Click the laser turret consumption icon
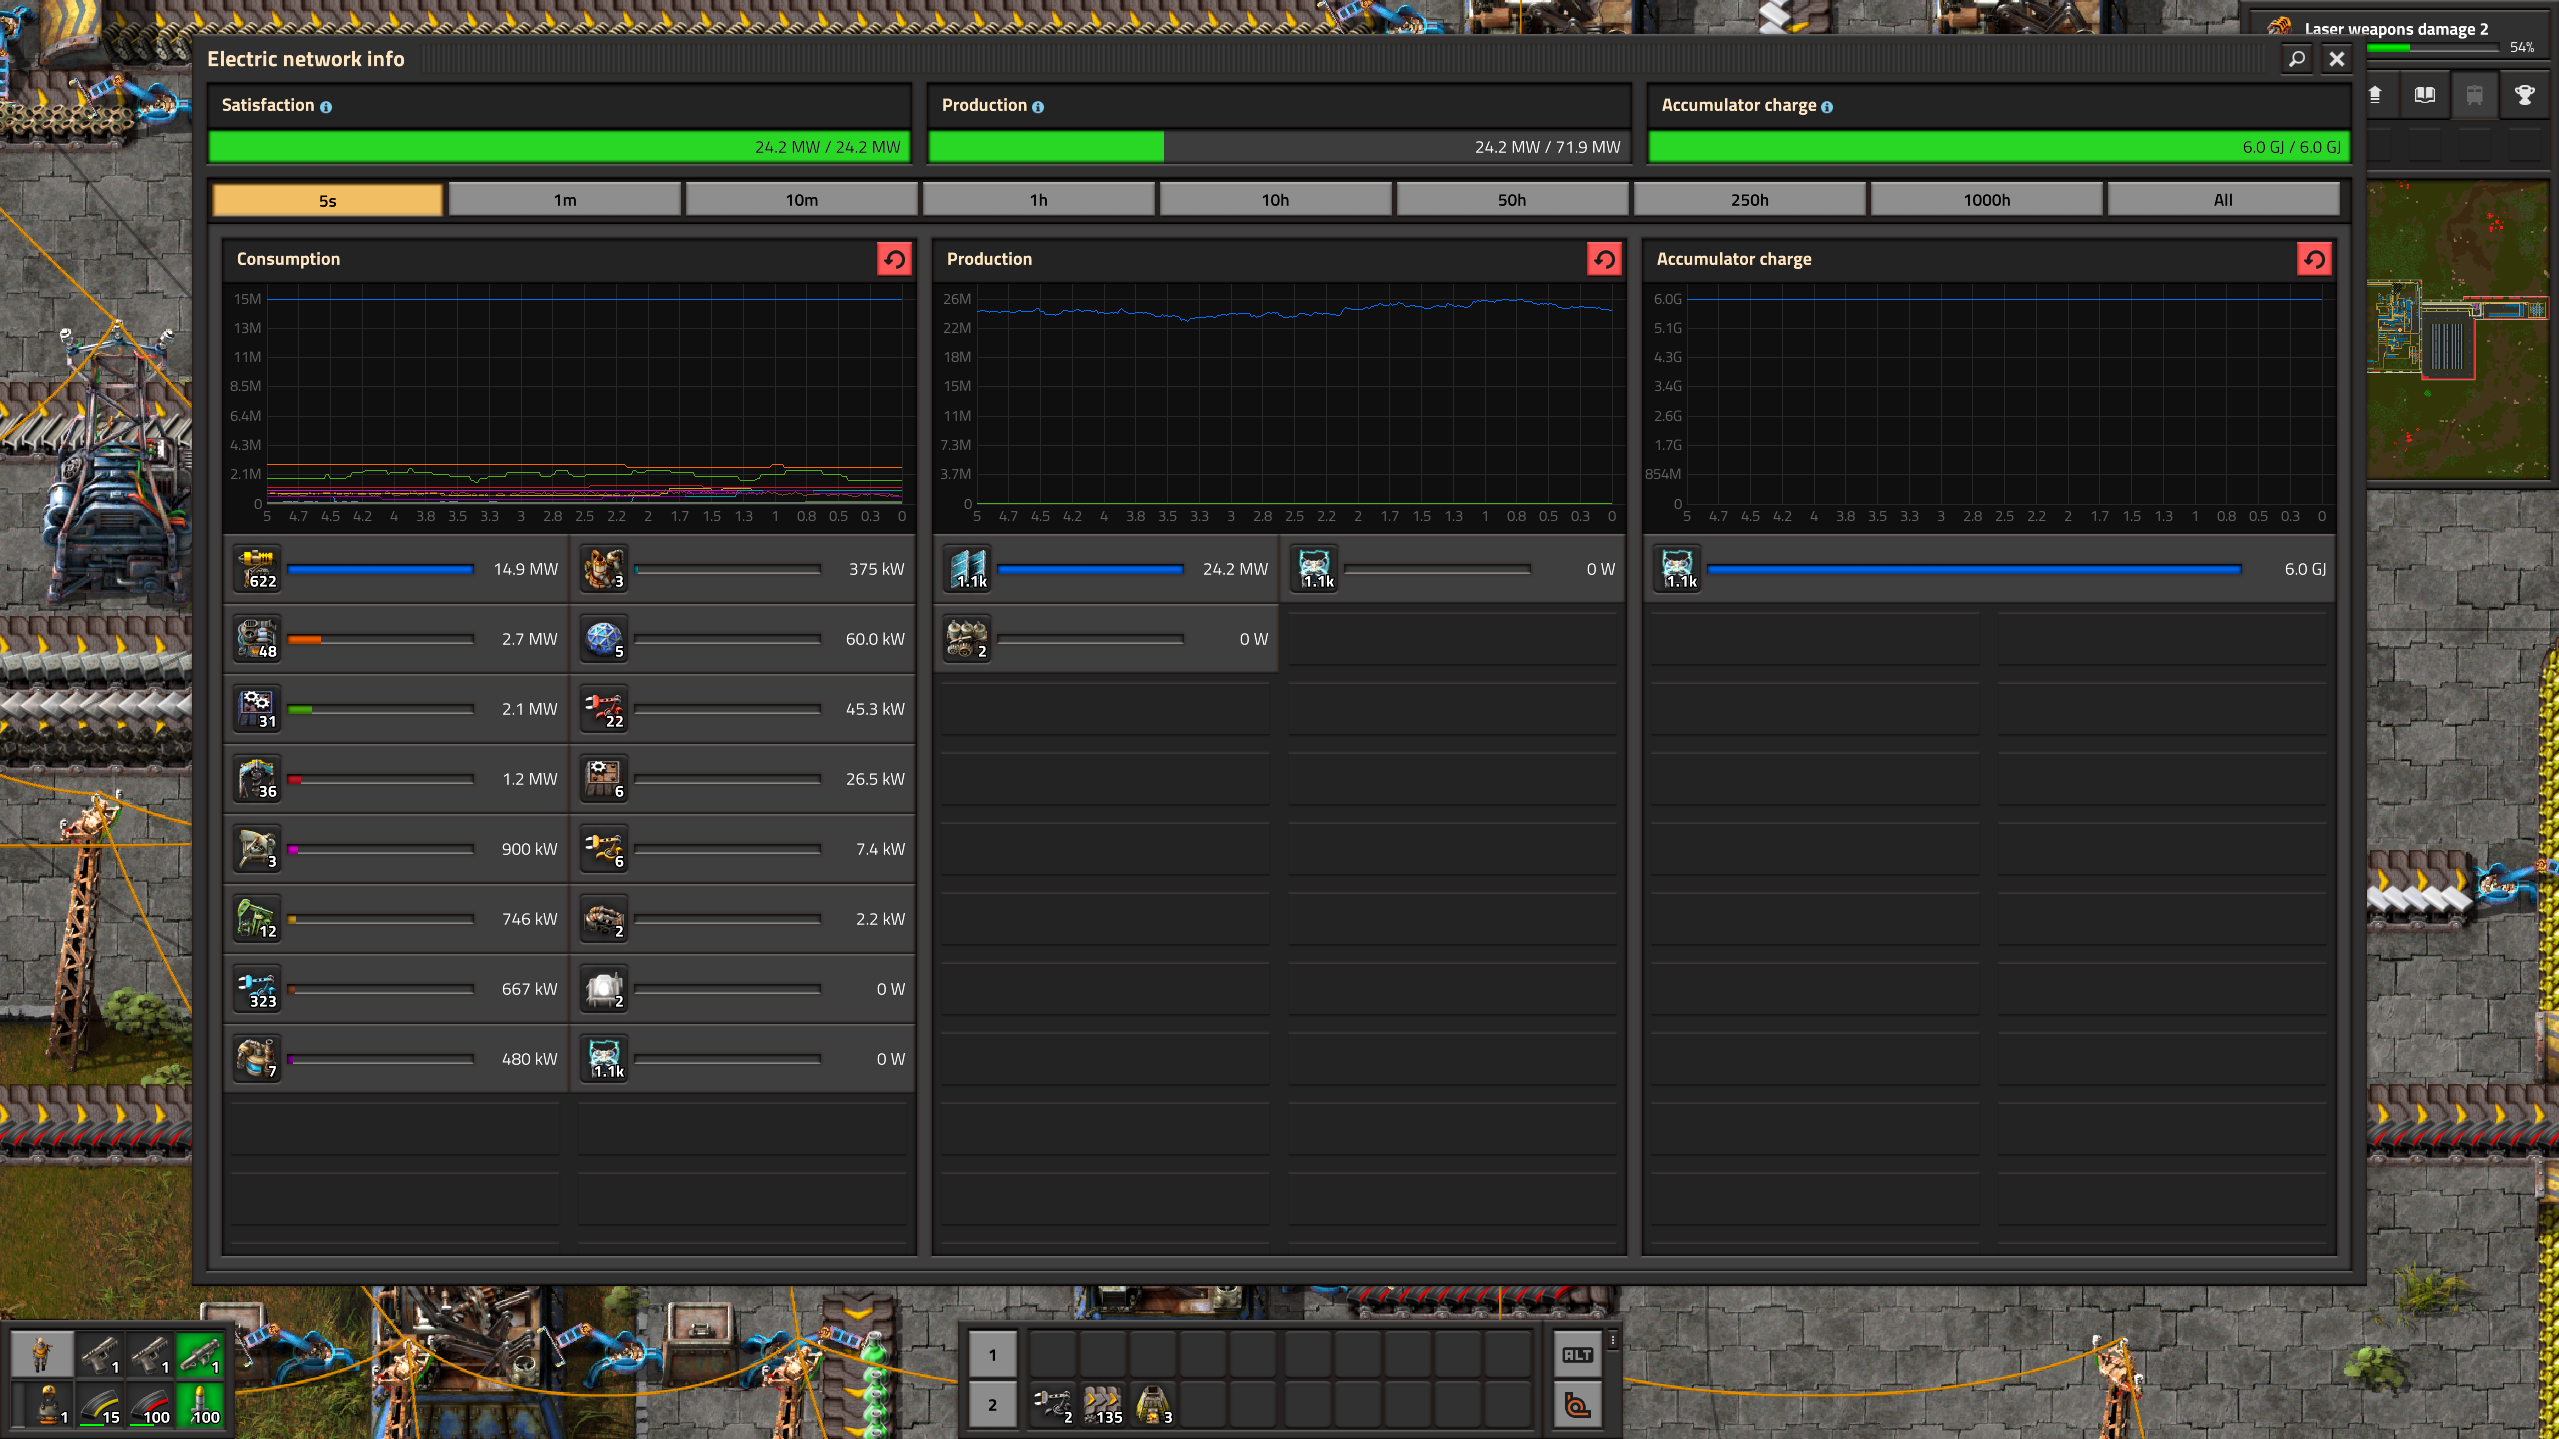Screen dimensions: 2559x1439 tap(257, 569)
